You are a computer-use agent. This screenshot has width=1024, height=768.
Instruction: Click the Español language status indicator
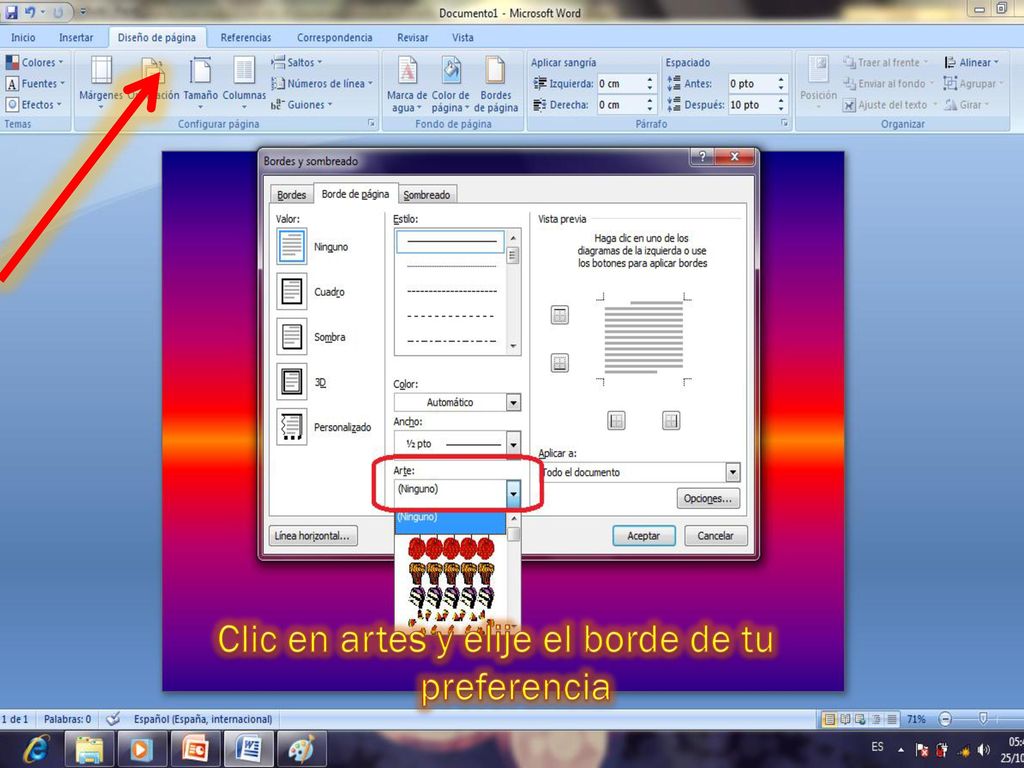pos(203,719)
